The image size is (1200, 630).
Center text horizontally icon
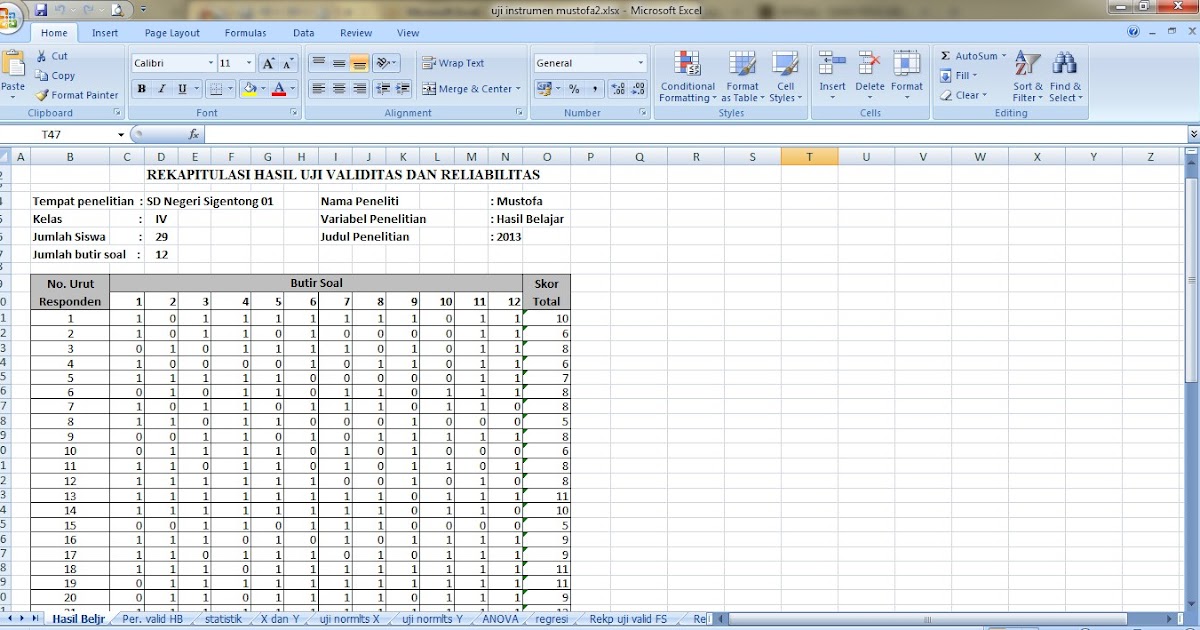[x=339, y=89]
